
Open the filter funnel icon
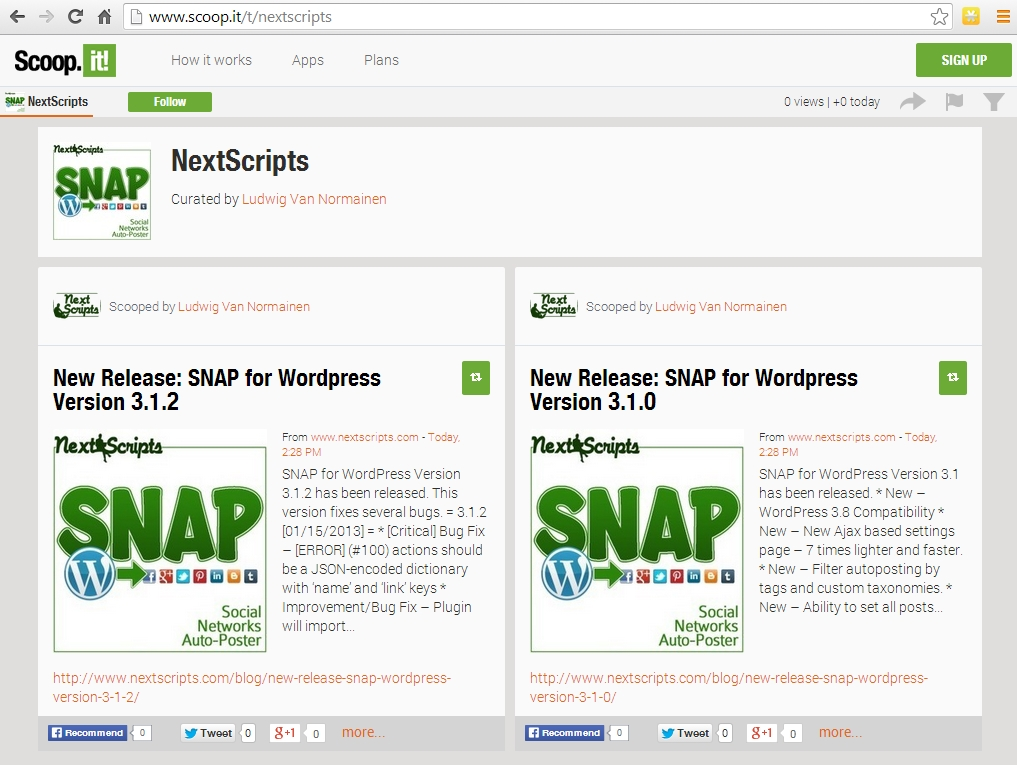tap(993, 101)
